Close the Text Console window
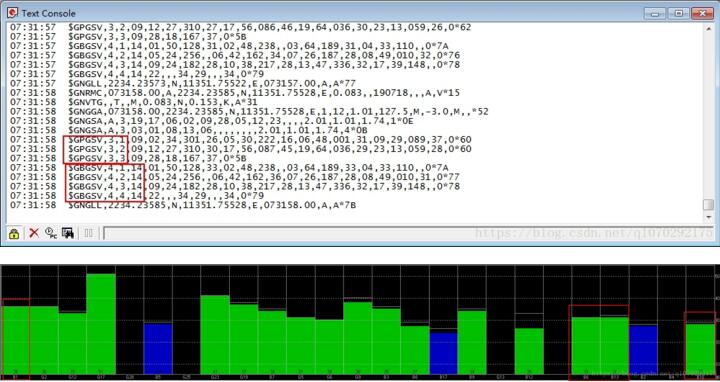The image size is (720, 382). (702, 13)
